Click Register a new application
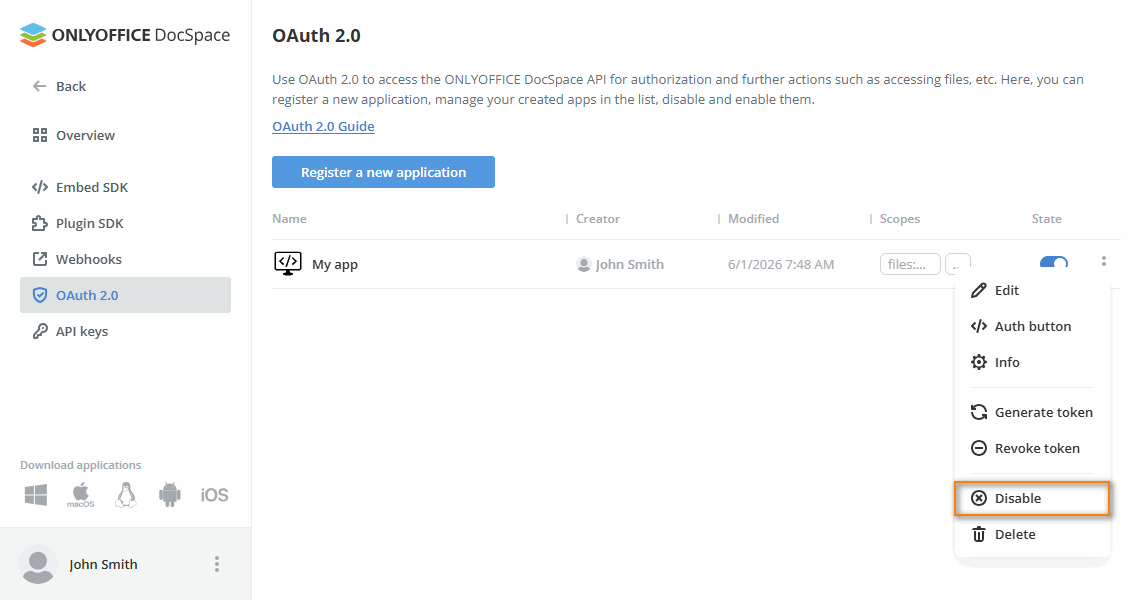The height and width of the screenshot is (600, 1144). click(383, 172)
